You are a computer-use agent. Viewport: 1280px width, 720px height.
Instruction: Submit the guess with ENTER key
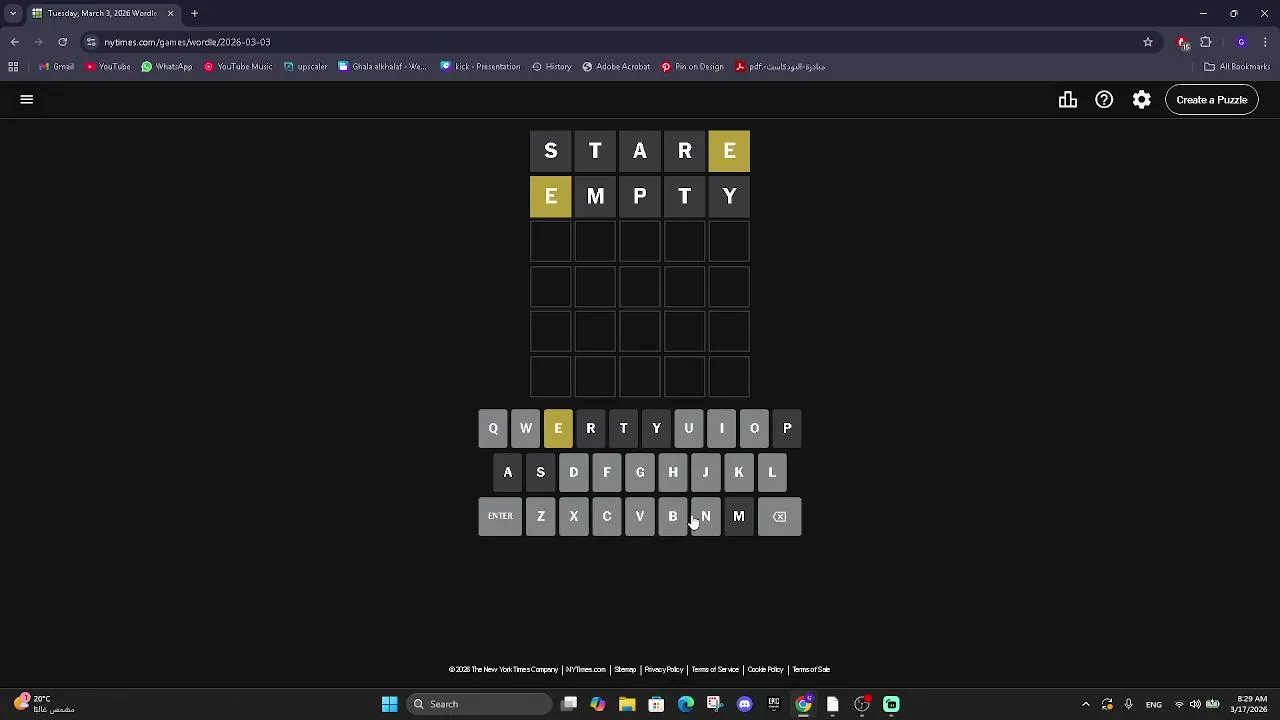[500, 517]
